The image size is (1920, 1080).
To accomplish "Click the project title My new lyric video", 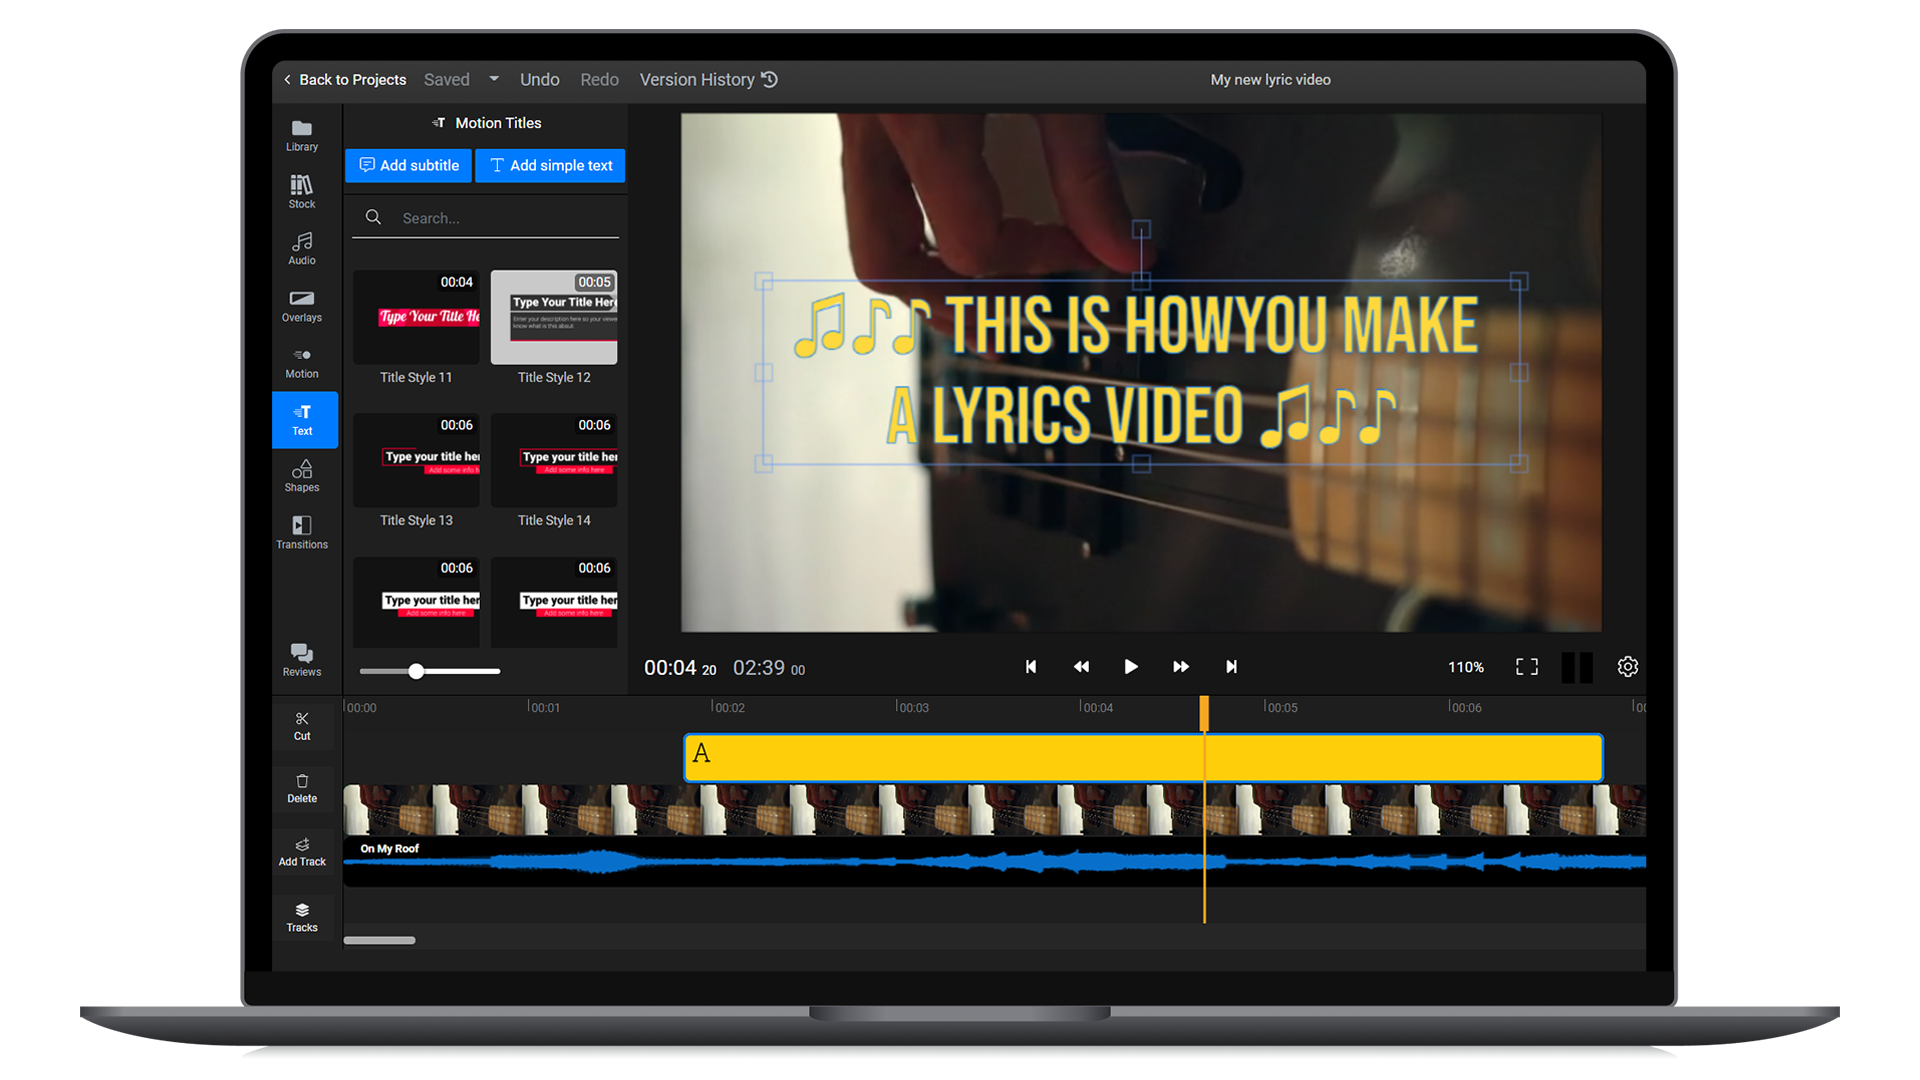I will (x=1270, y=79).
